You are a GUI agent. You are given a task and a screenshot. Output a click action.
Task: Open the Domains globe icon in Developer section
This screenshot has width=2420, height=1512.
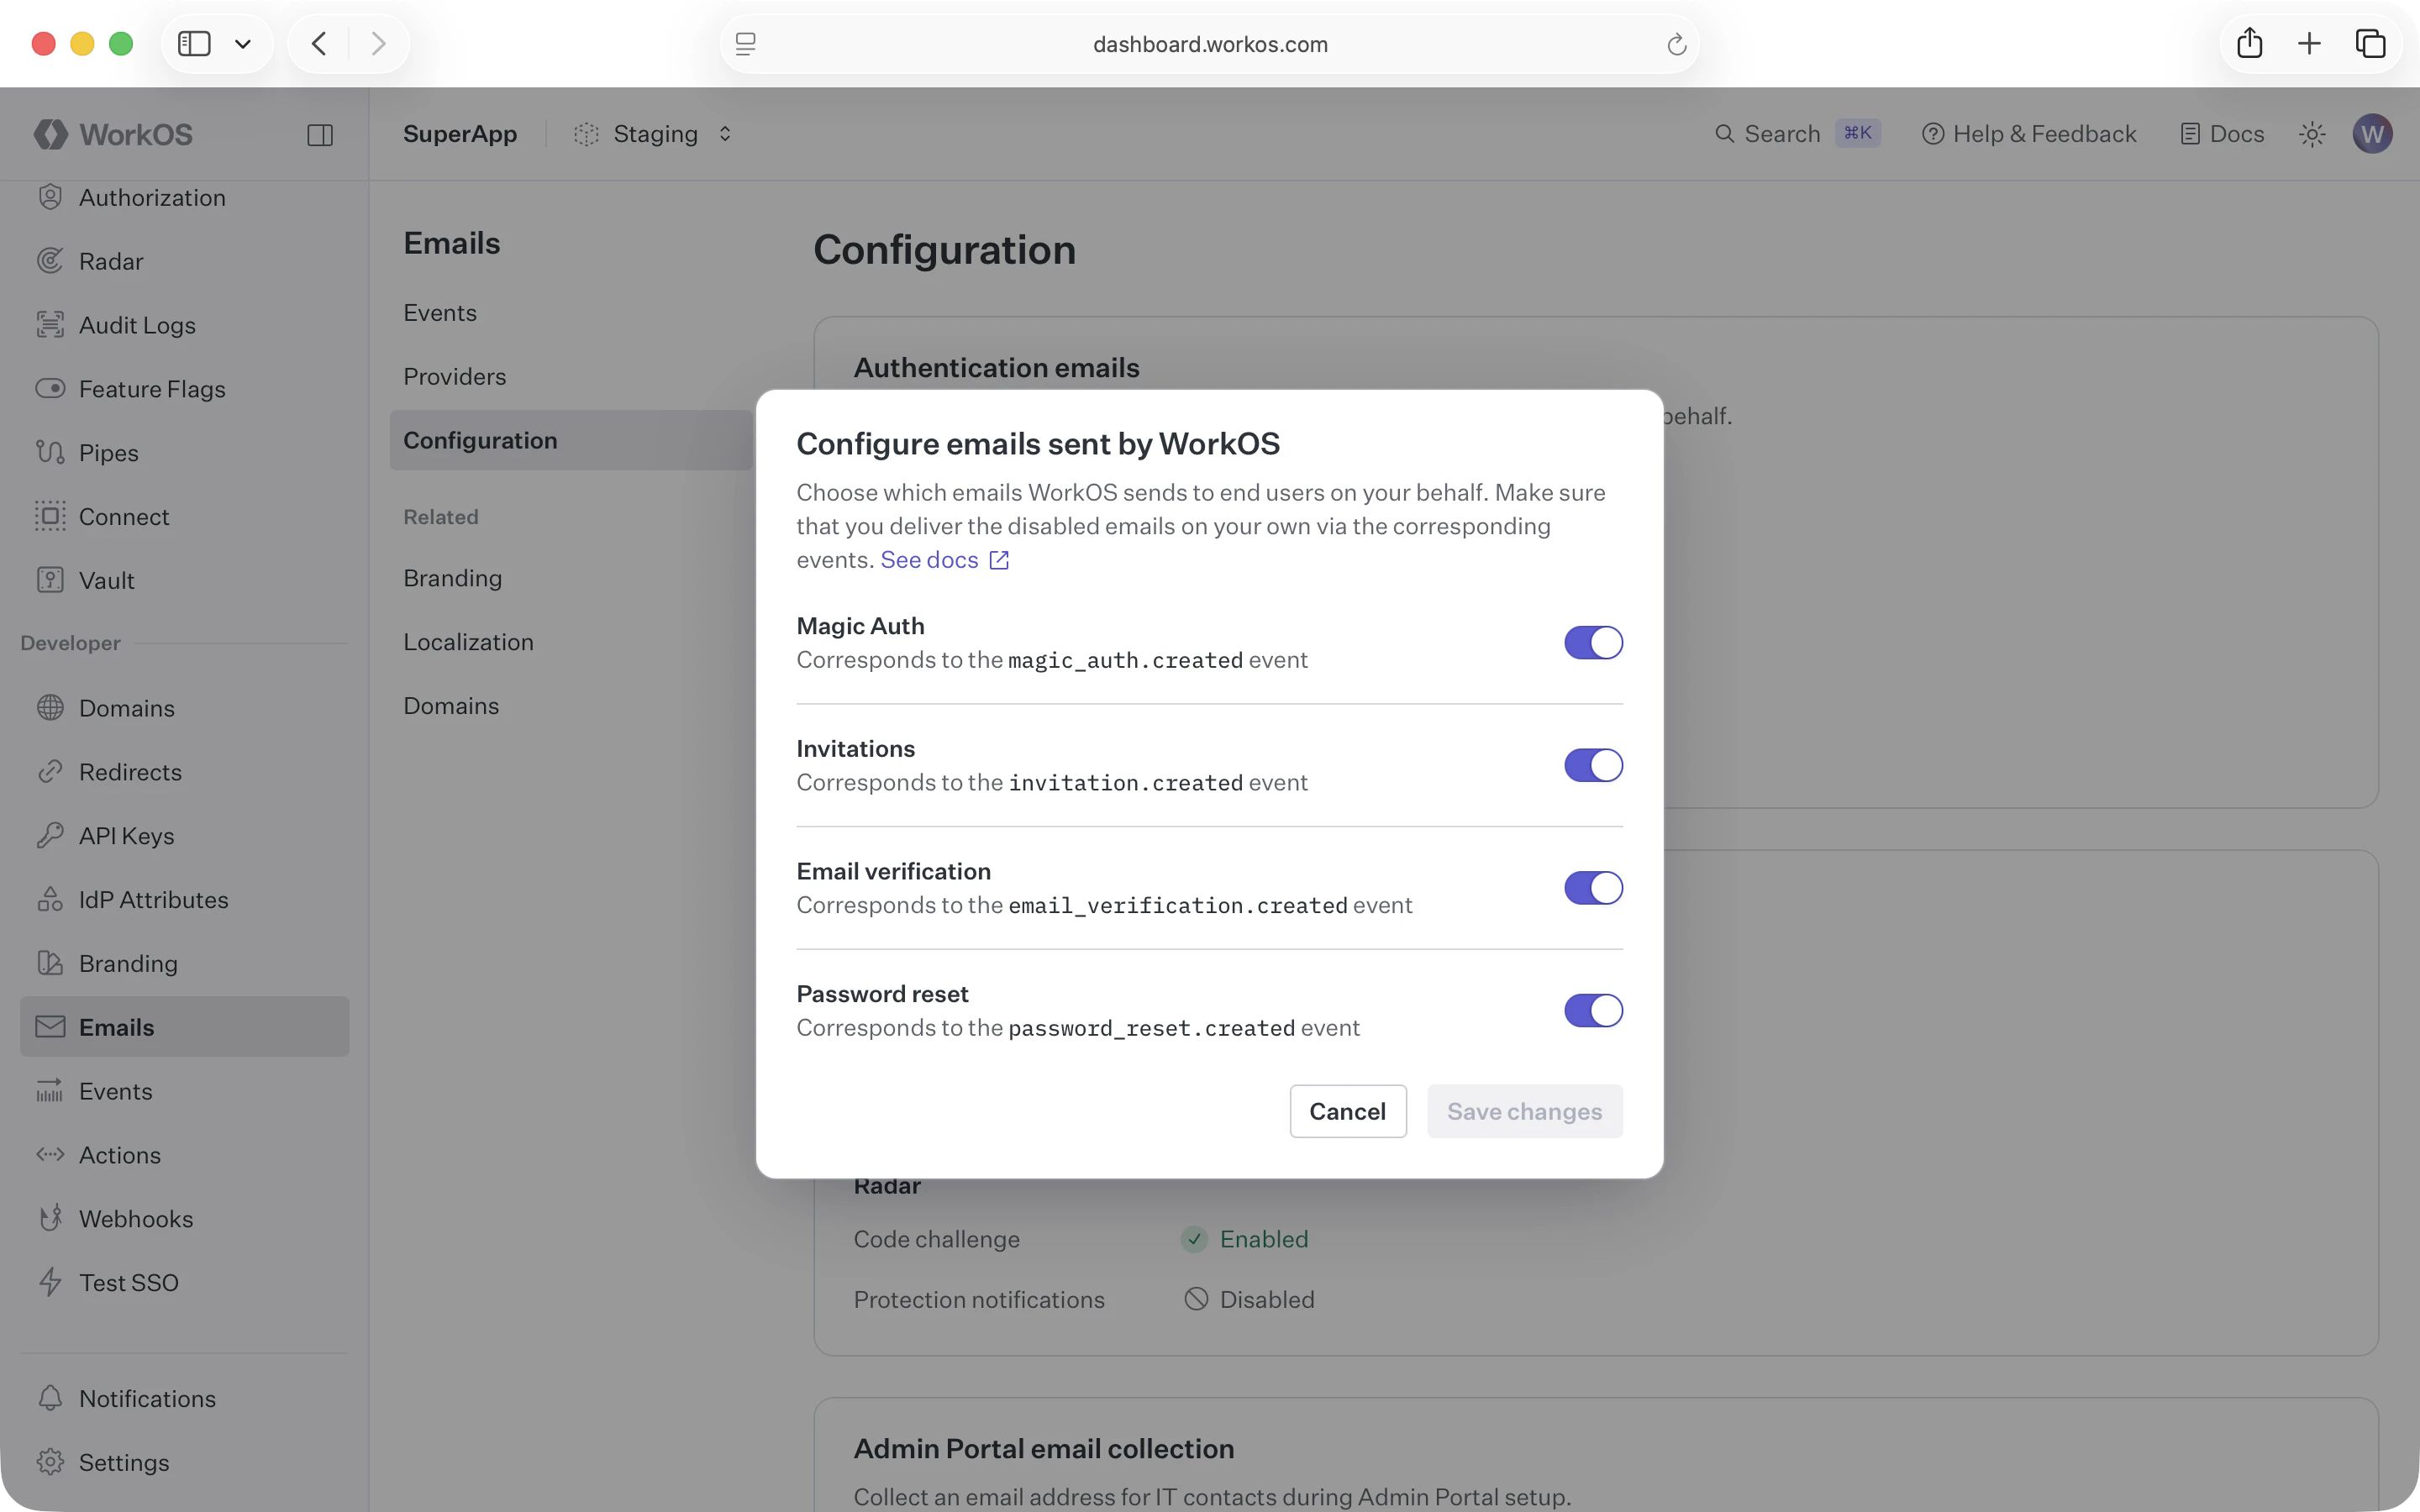point(50,708)
